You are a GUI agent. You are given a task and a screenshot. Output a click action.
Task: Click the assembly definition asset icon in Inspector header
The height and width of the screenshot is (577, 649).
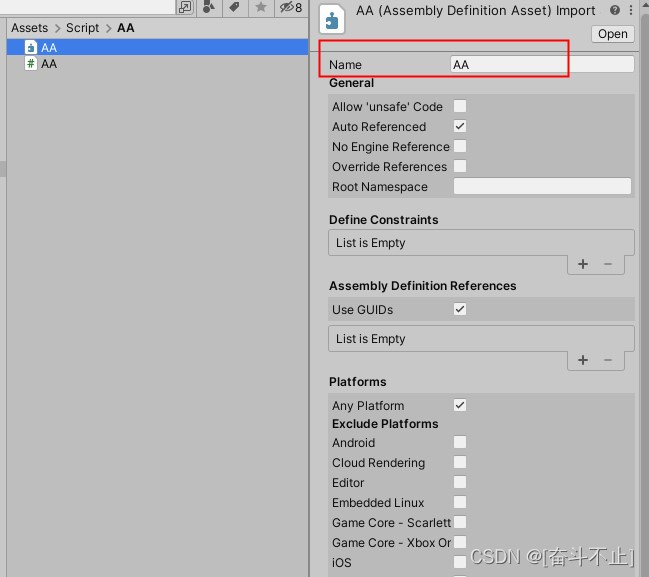click(x=332, y=19)
